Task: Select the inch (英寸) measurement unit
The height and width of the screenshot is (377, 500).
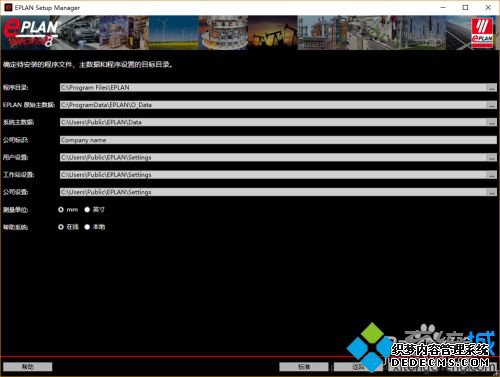Action: point(87,210)
